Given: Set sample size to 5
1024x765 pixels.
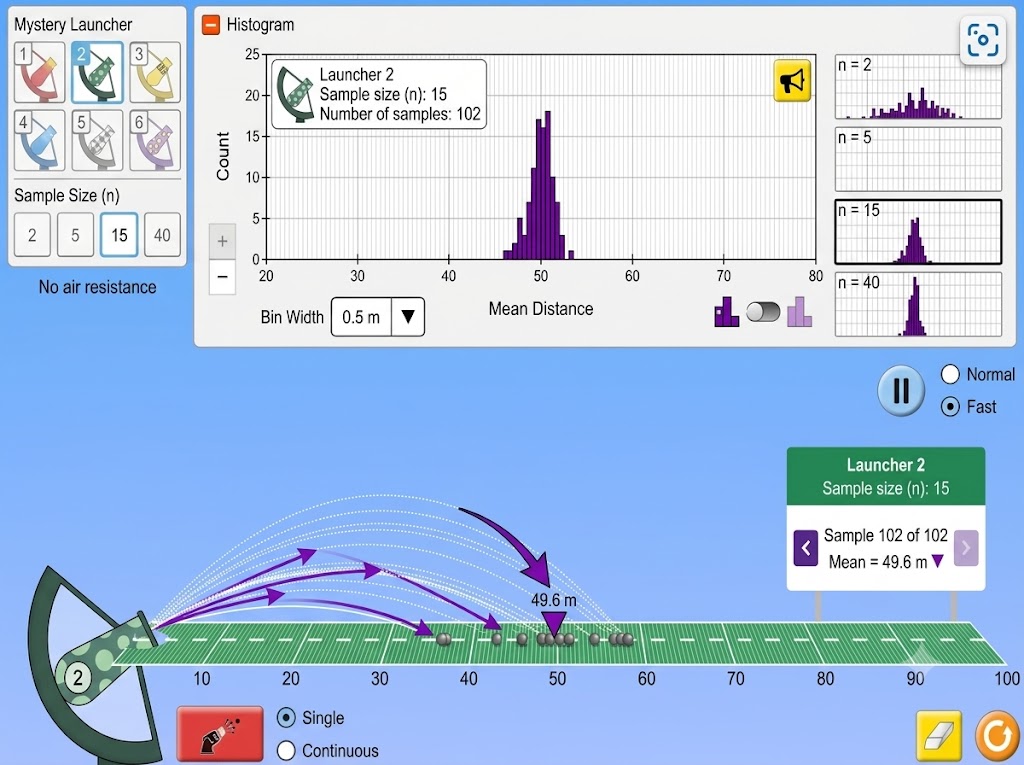Looking at the screenshot, I should [x=75, y=235].
